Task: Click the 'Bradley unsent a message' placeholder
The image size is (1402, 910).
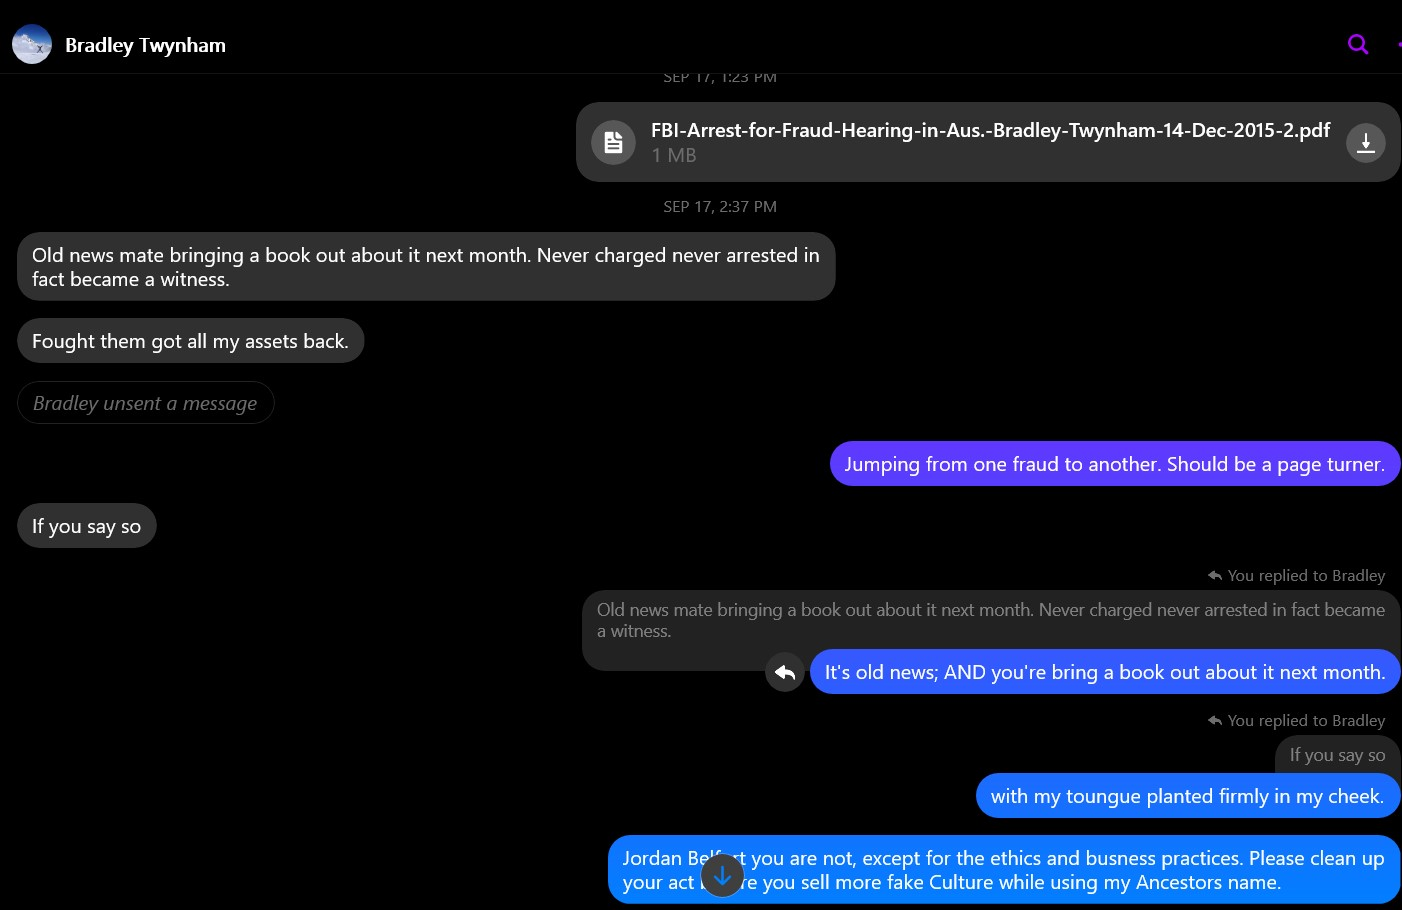Action: tap(145, 403)
